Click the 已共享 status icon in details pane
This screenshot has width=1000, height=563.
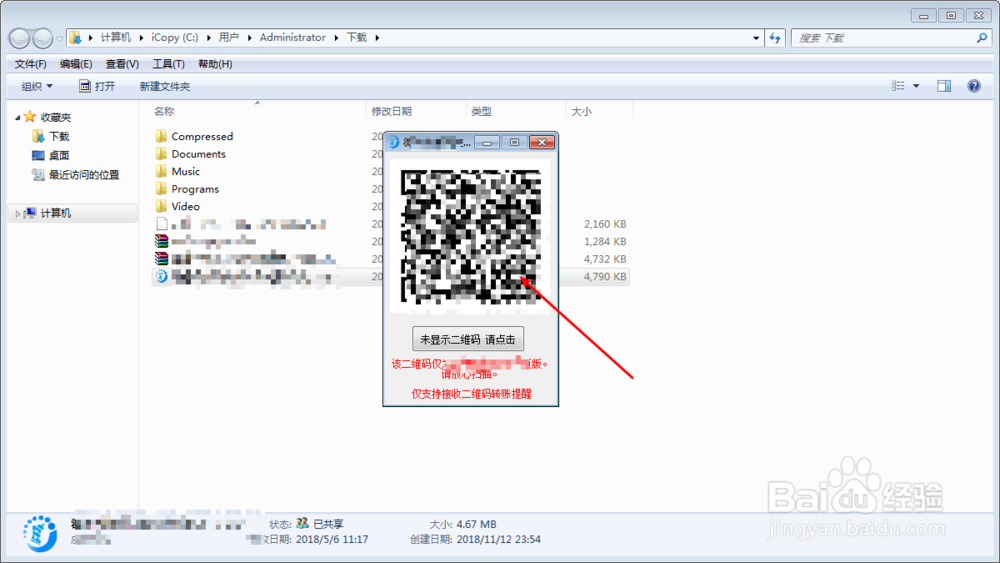(x=303, y=523)
